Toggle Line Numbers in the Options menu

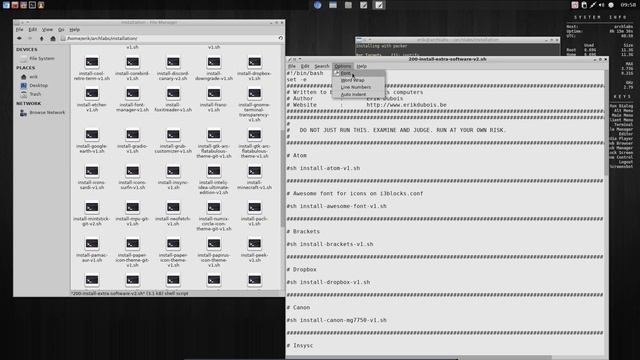click(358, 87)
